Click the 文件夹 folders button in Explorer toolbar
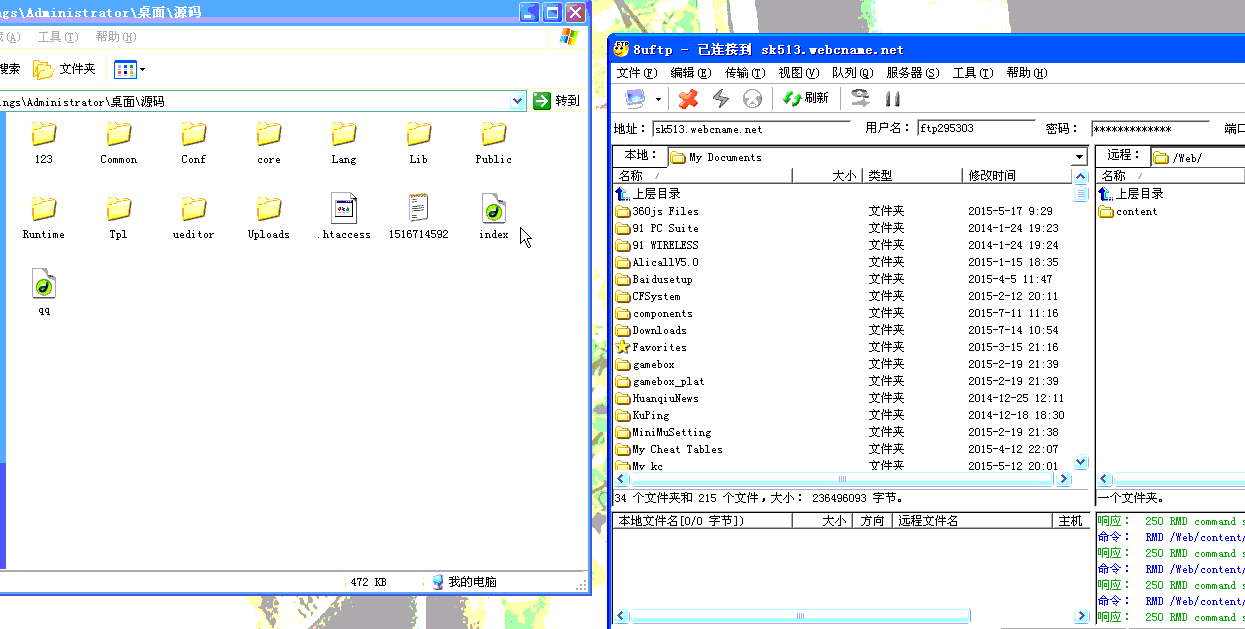This screenshot has height=629, width=1245. tap(65, 69)
